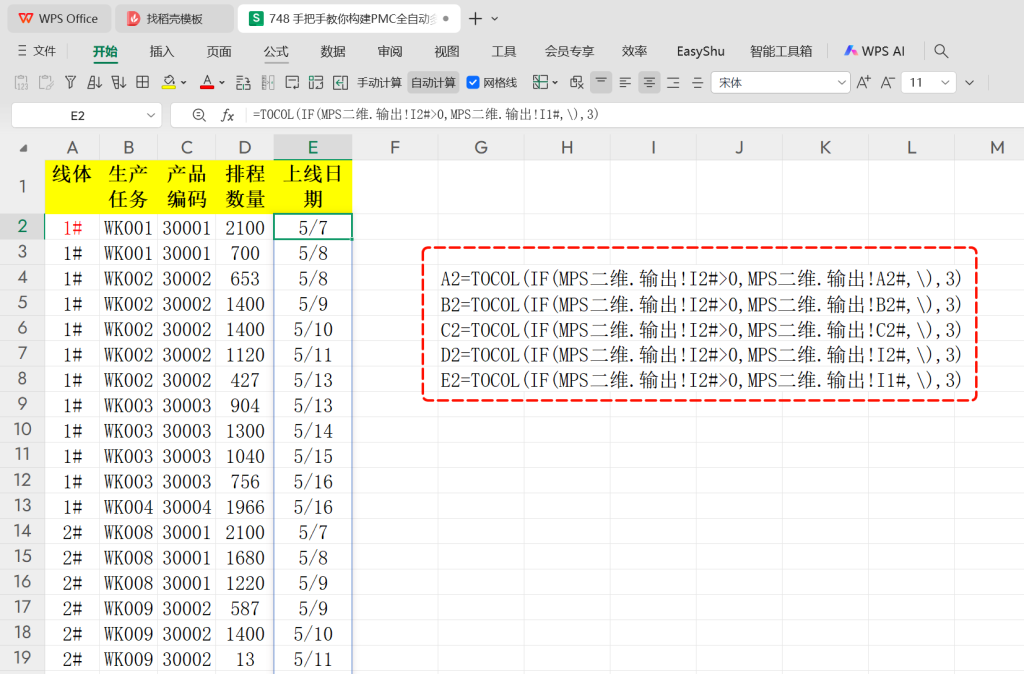This screenshot has width=1024, height=674.
Task: Toggle top vertical alignment
Action: coord(601,82)
